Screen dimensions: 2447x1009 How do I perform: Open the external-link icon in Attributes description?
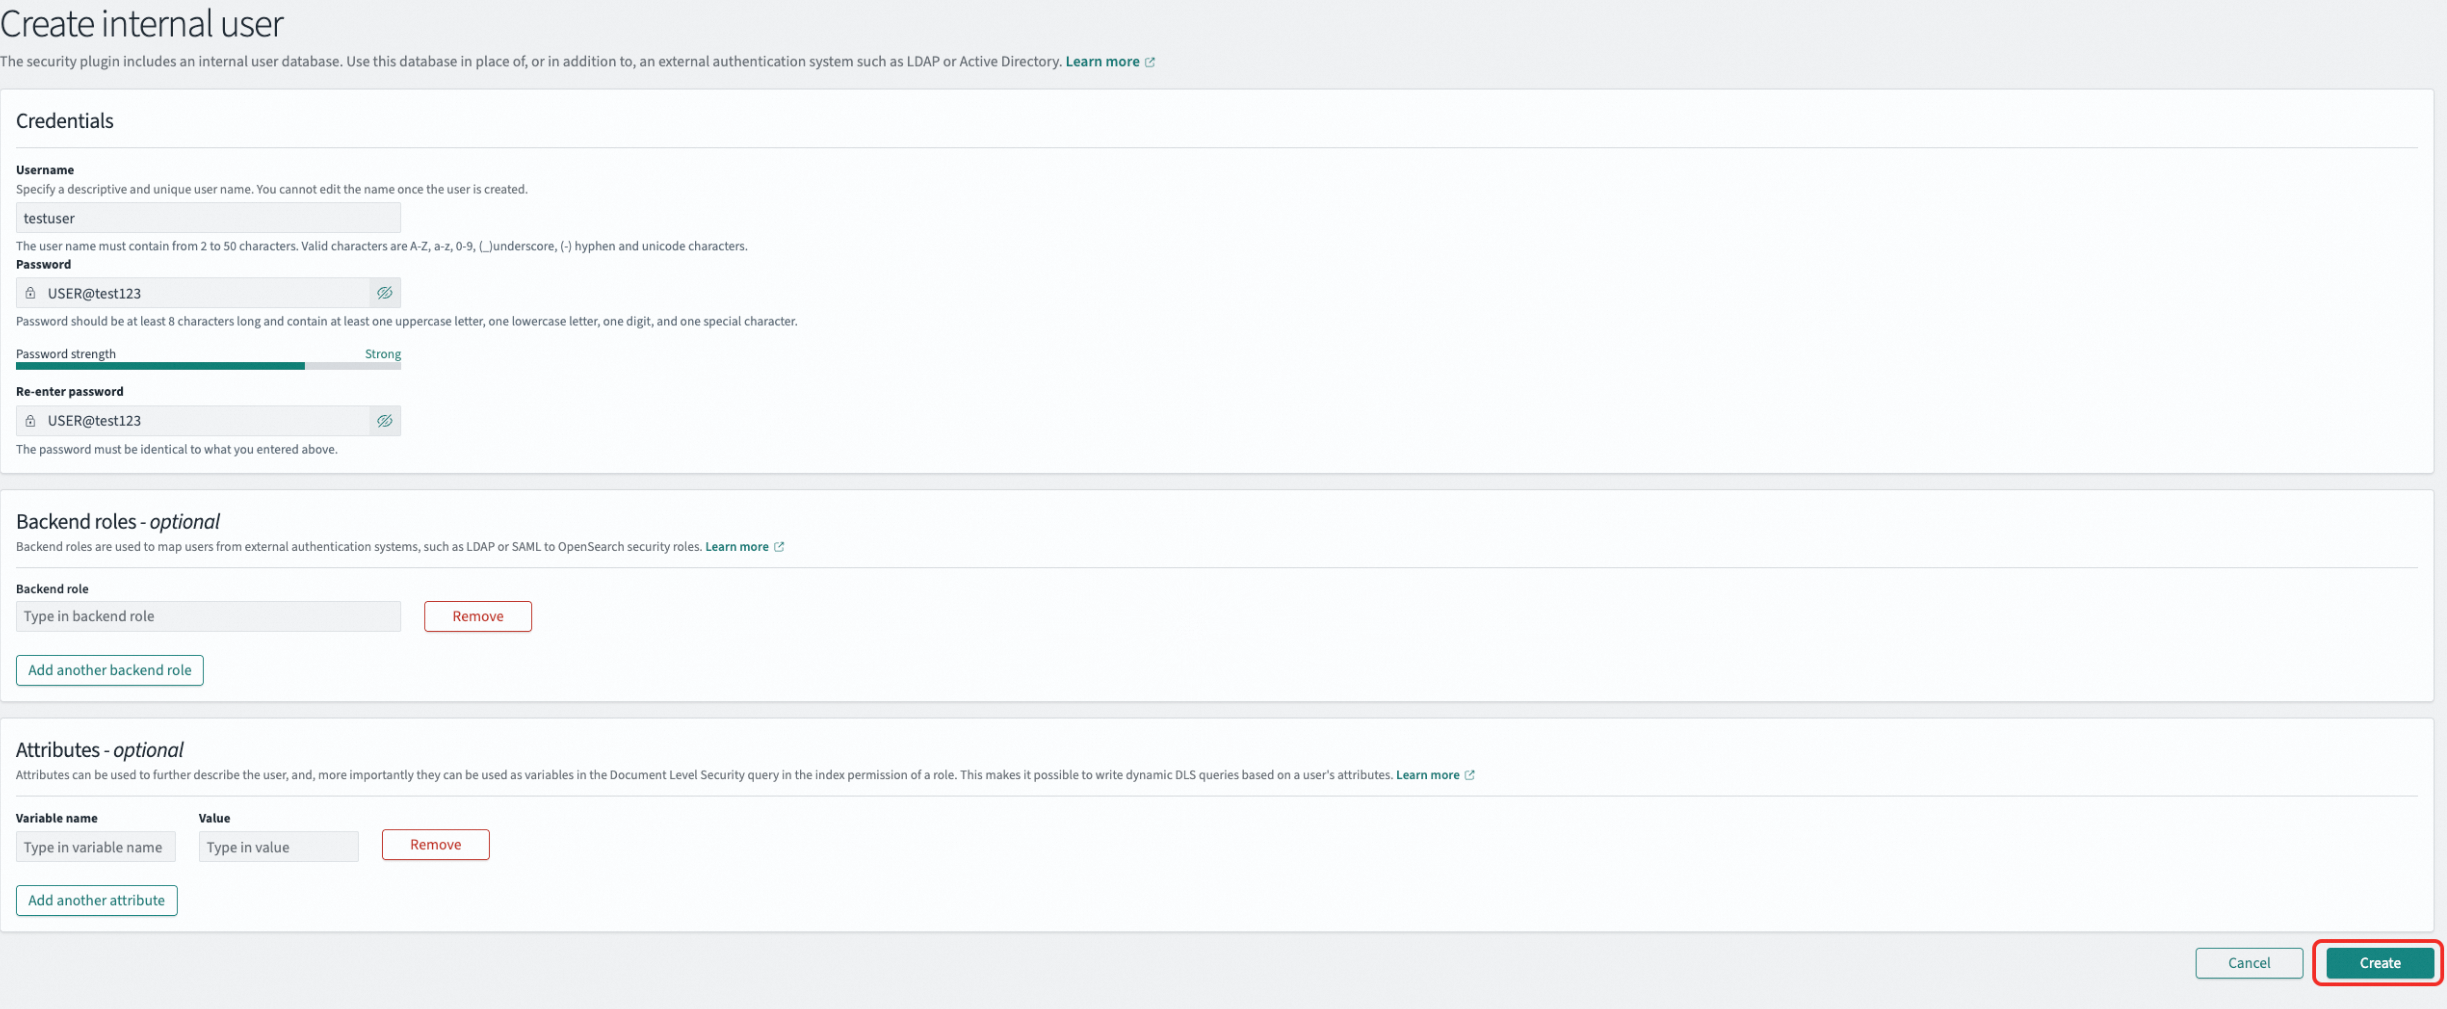pyautogui.click(x=1469, y=775)
